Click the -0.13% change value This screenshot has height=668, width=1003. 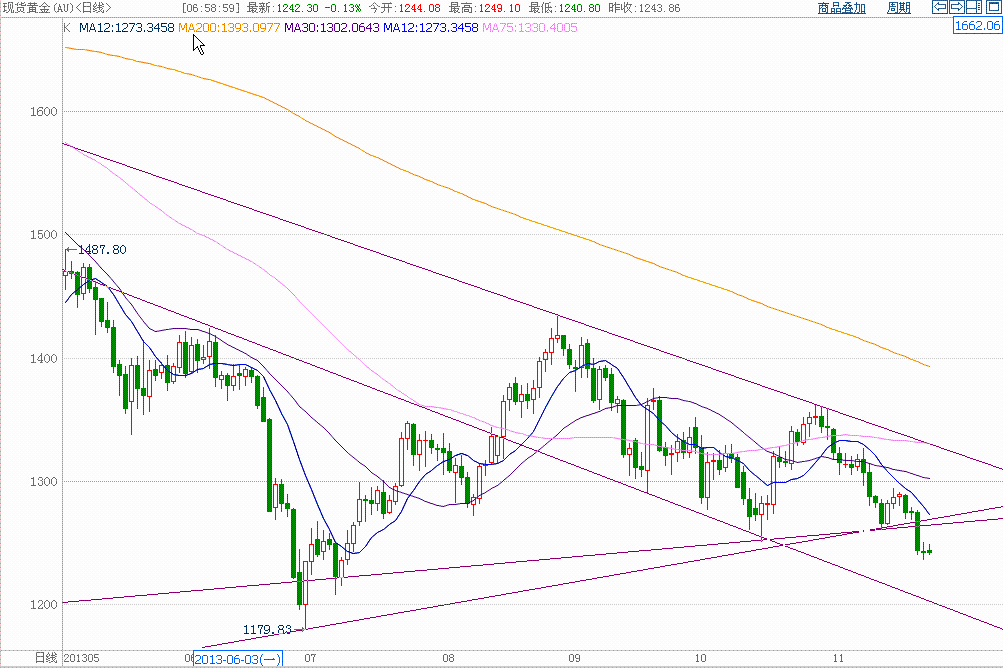343,8
